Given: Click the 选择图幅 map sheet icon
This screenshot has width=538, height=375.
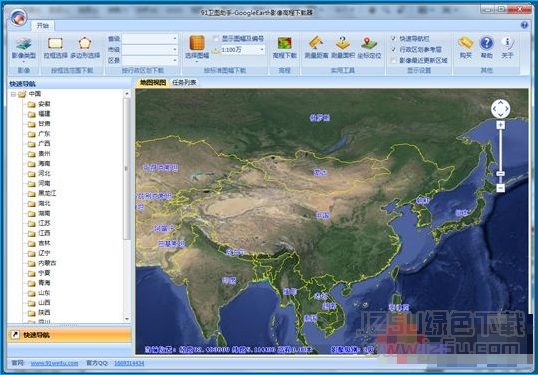Looking at the screenshot, I should click(197, 43).
